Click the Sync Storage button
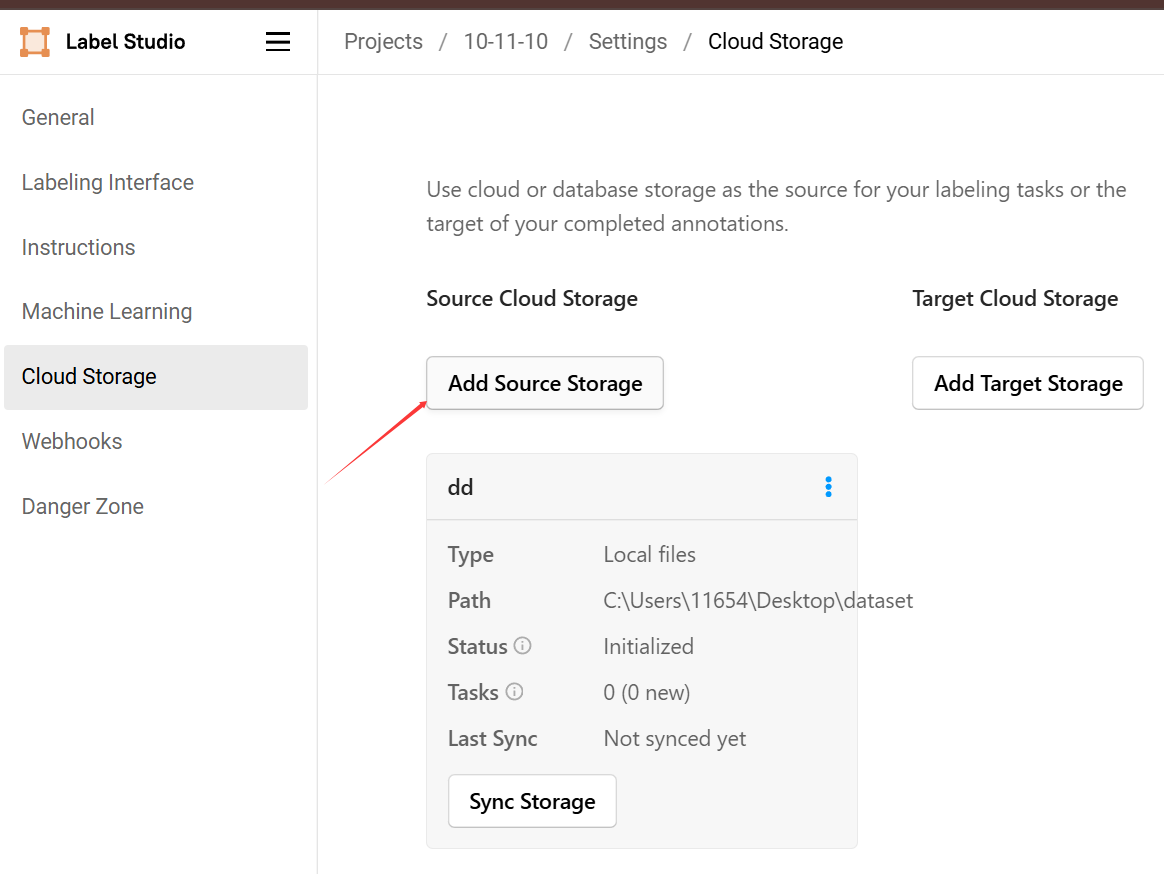This screenshot has height=874, width=1164. [x=532, y=801]
